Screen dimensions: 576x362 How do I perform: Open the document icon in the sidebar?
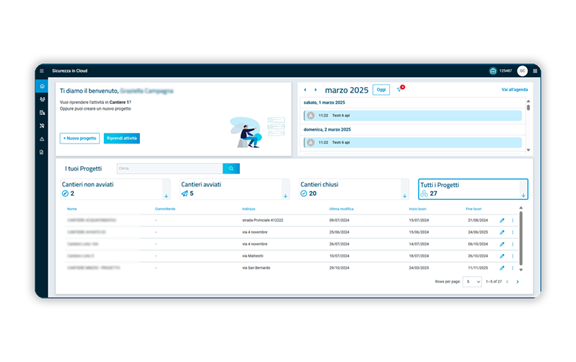tap(42, 152)
